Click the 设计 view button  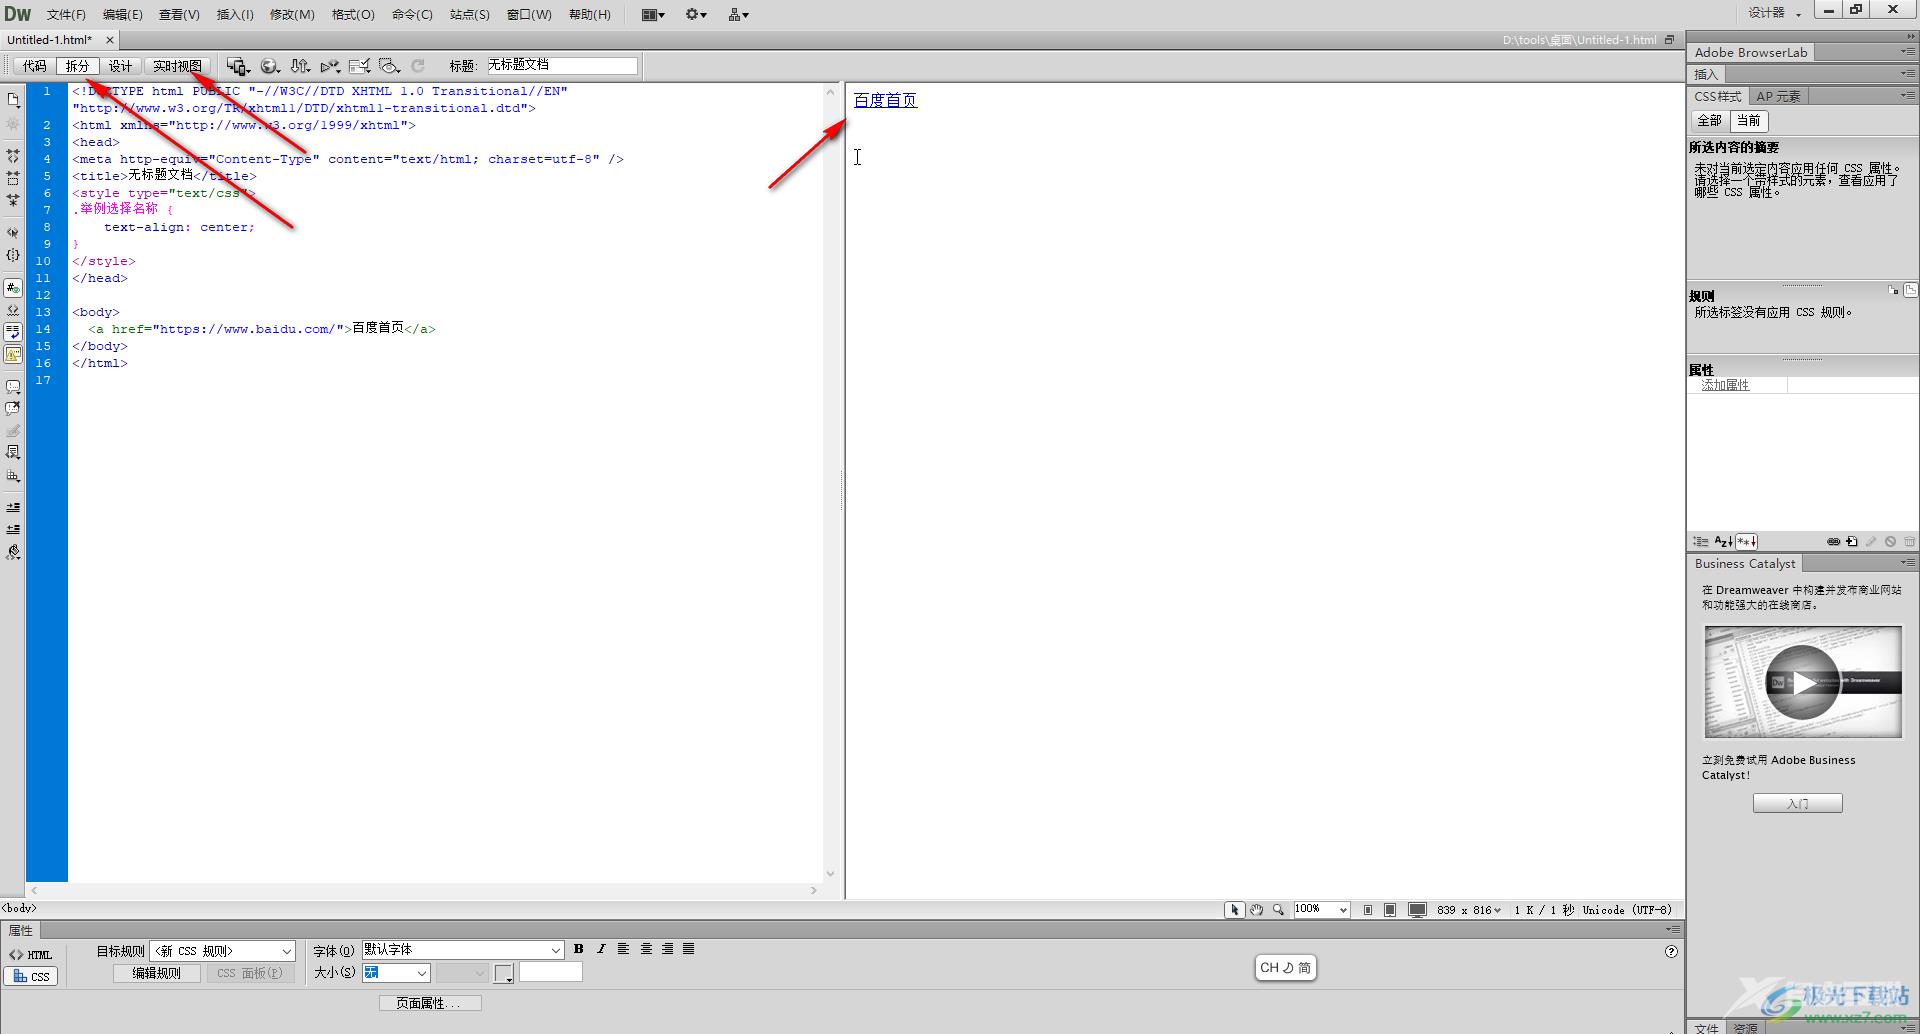120,66
